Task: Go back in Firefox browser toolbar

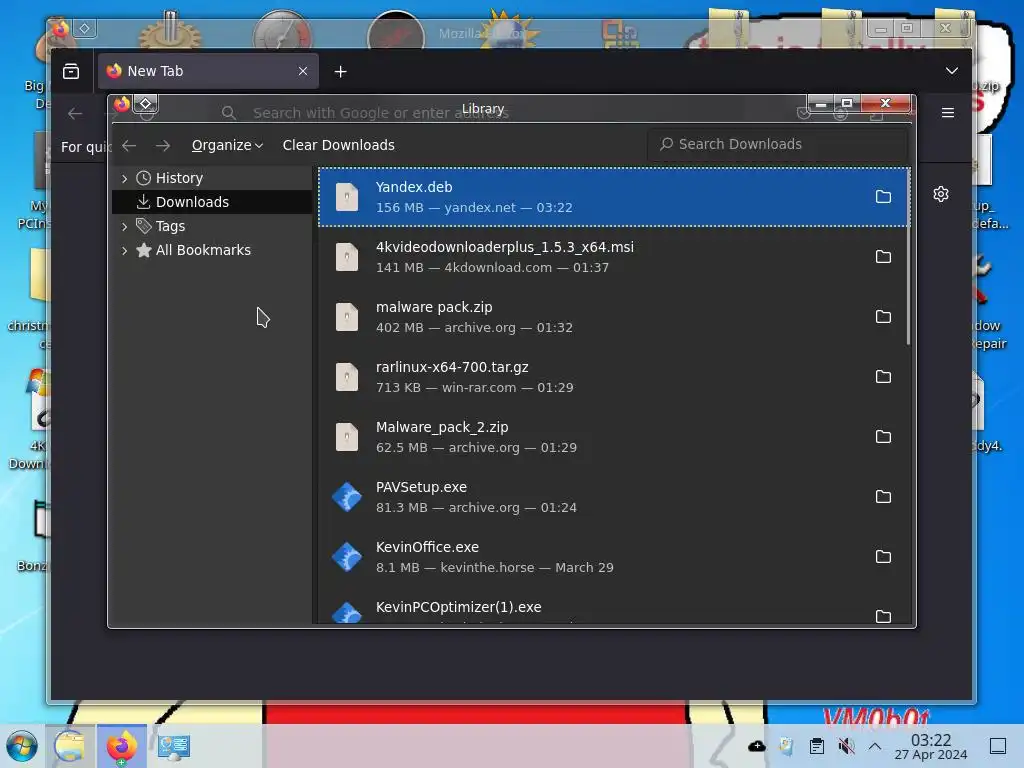Action: (75, 114)
